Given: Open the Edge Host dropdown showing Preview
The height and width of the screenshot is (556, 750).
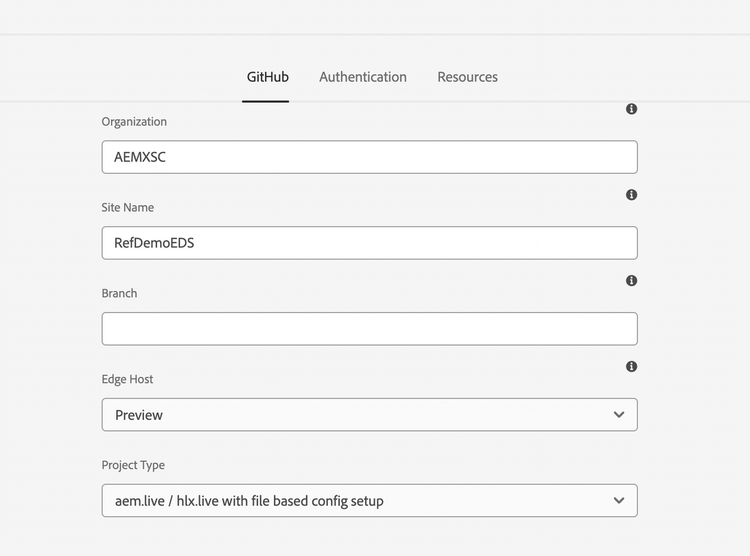Looking at the screenshot, I should coord(369,415).
